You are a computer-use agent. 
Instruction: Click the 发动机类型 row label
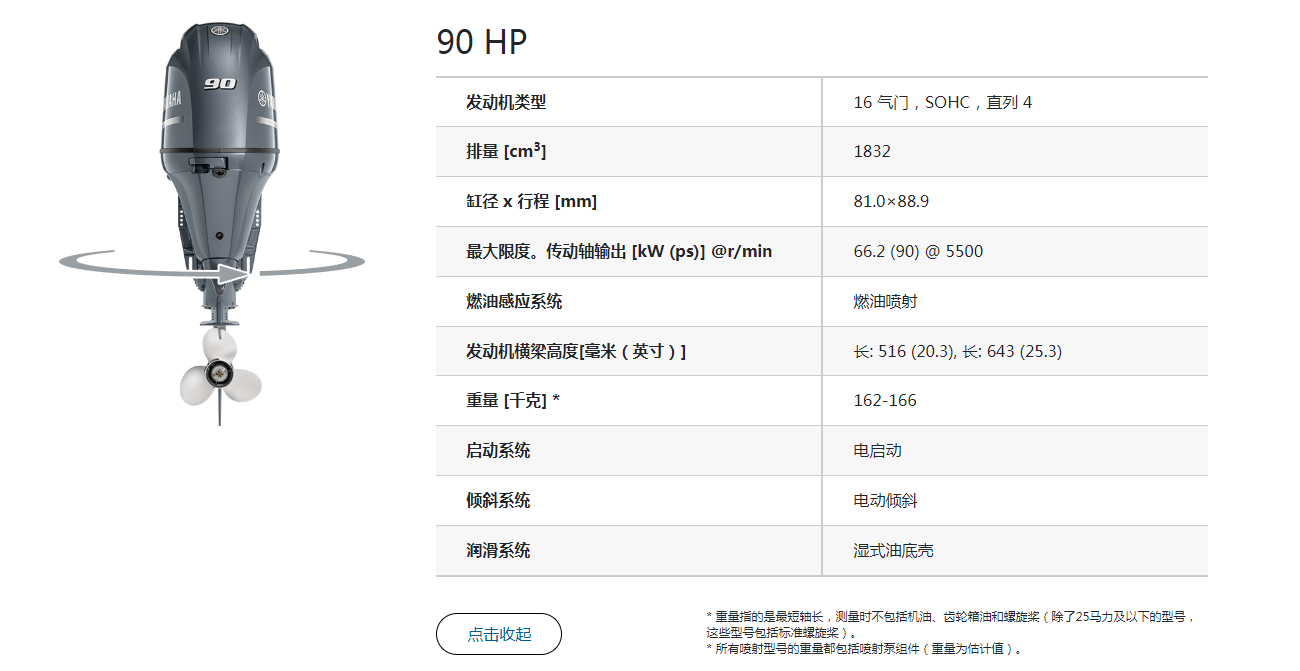coord(506,102)
